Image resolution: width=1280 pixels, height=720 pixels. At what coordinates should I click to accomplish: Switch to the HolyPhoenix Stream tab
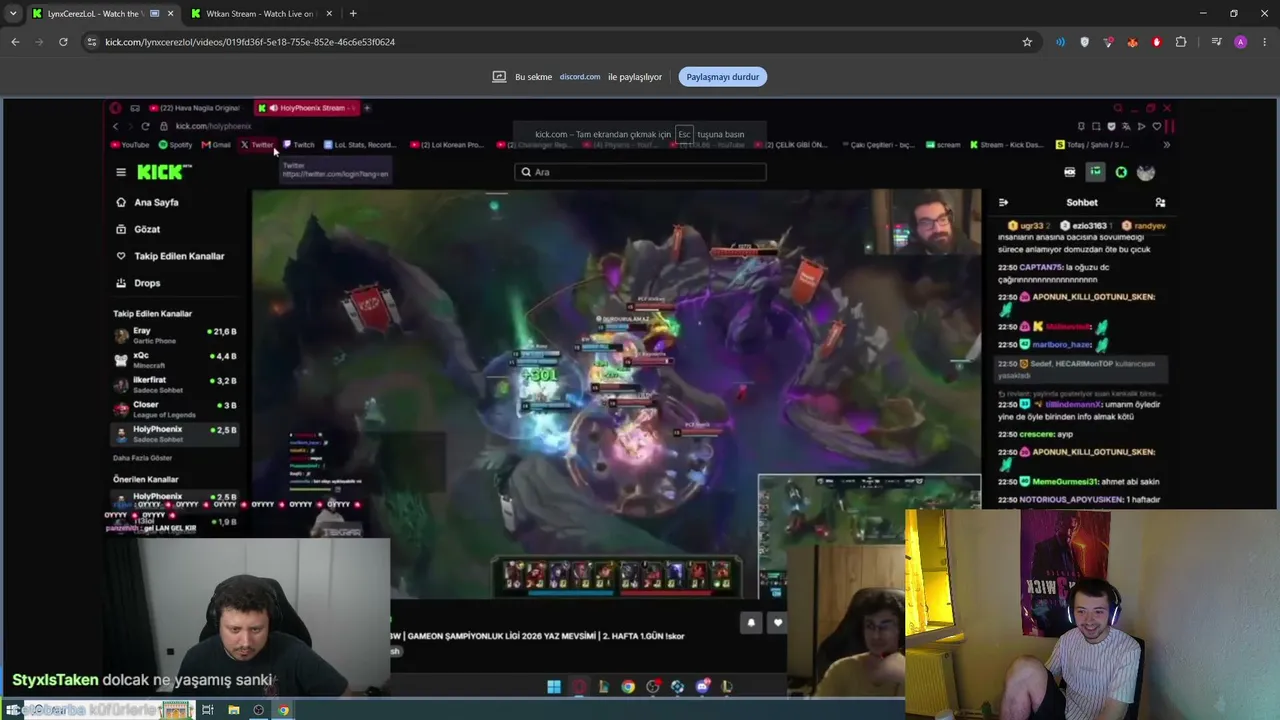point(306,108)
